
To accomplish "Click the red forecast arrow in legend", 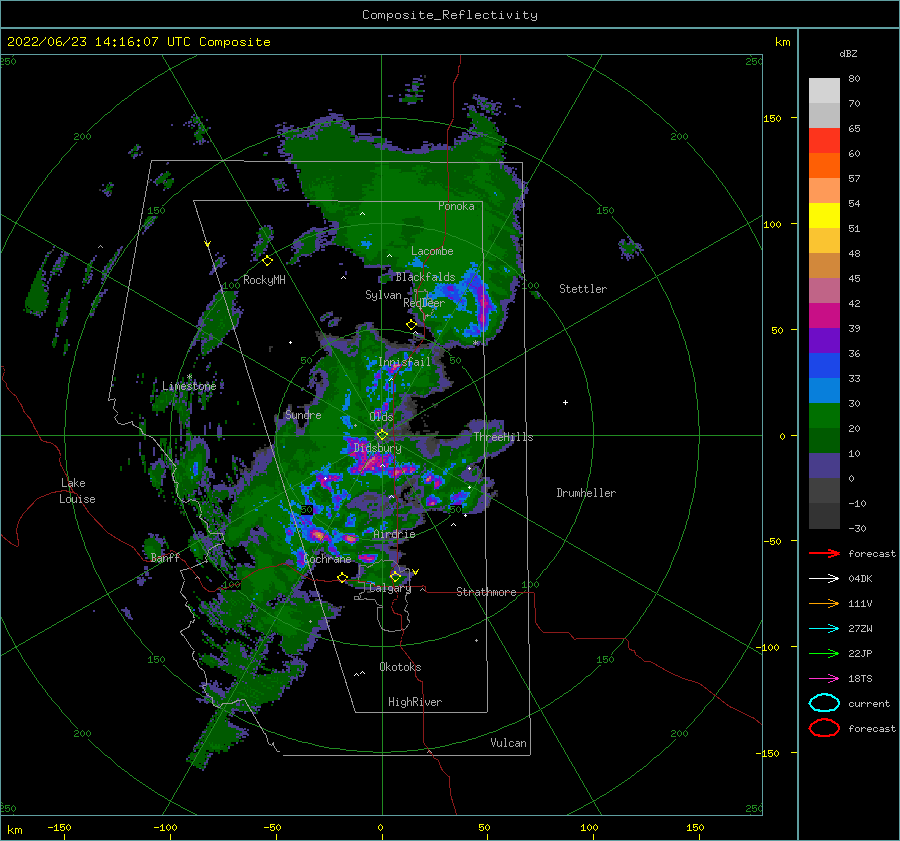I will click(x=824, y=553).
